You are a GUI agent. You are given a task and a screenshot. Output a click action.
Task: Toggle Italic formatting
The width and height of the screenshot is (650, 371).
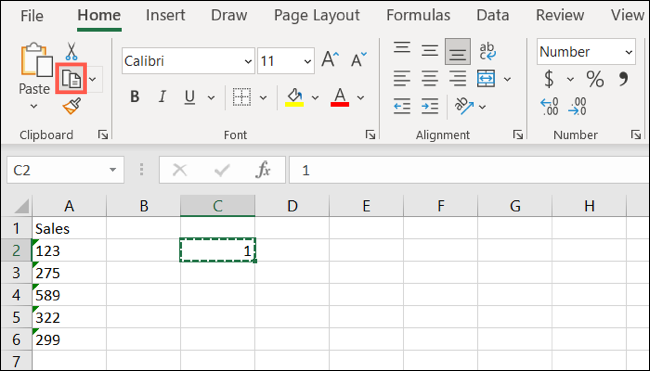(x=162, y=97)
